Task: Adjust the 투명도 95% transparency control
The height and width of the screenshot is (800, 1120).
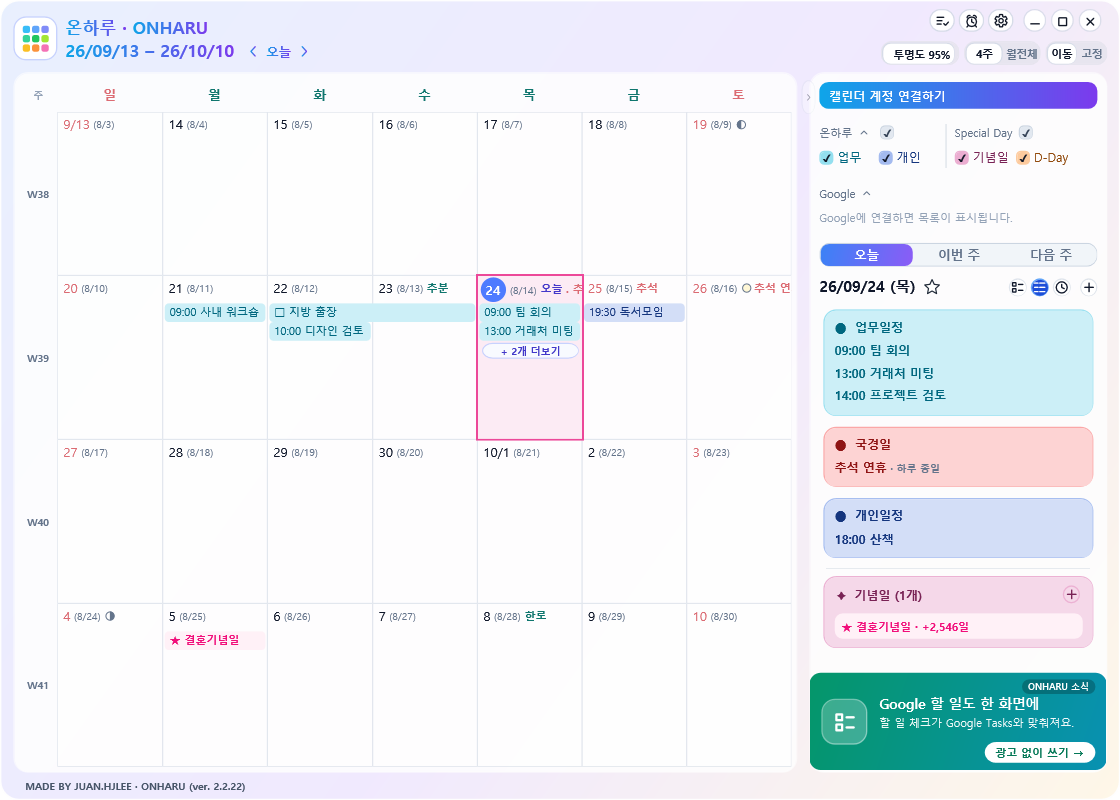Action: [921, 54]
